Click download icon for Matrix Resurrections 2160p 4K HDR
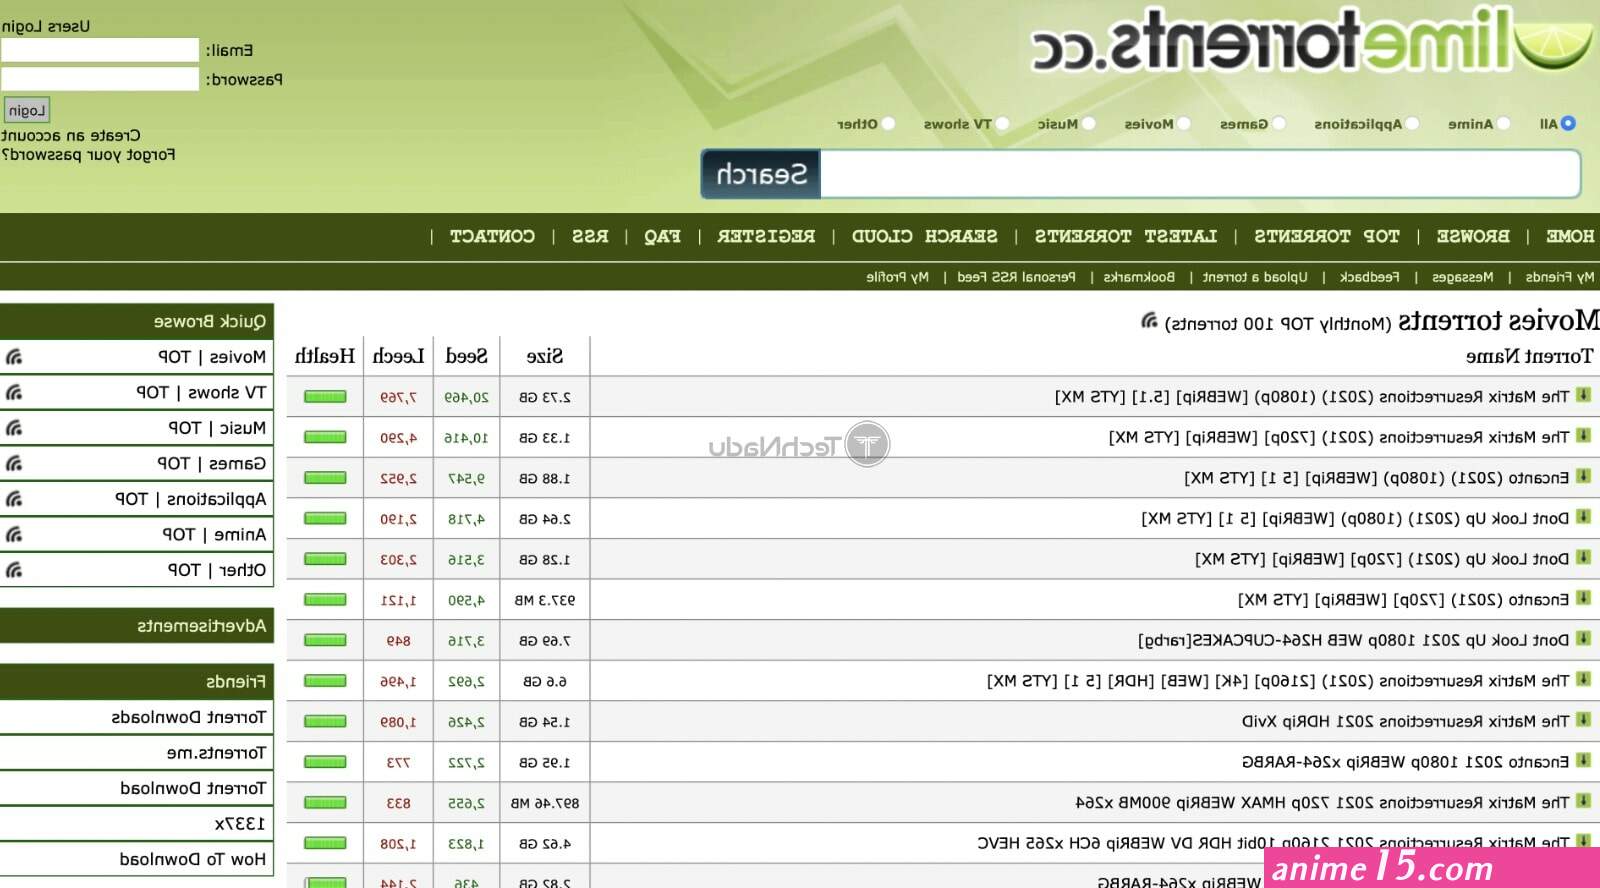Viewport: 1600px width, 888px height. (1584, 679)
